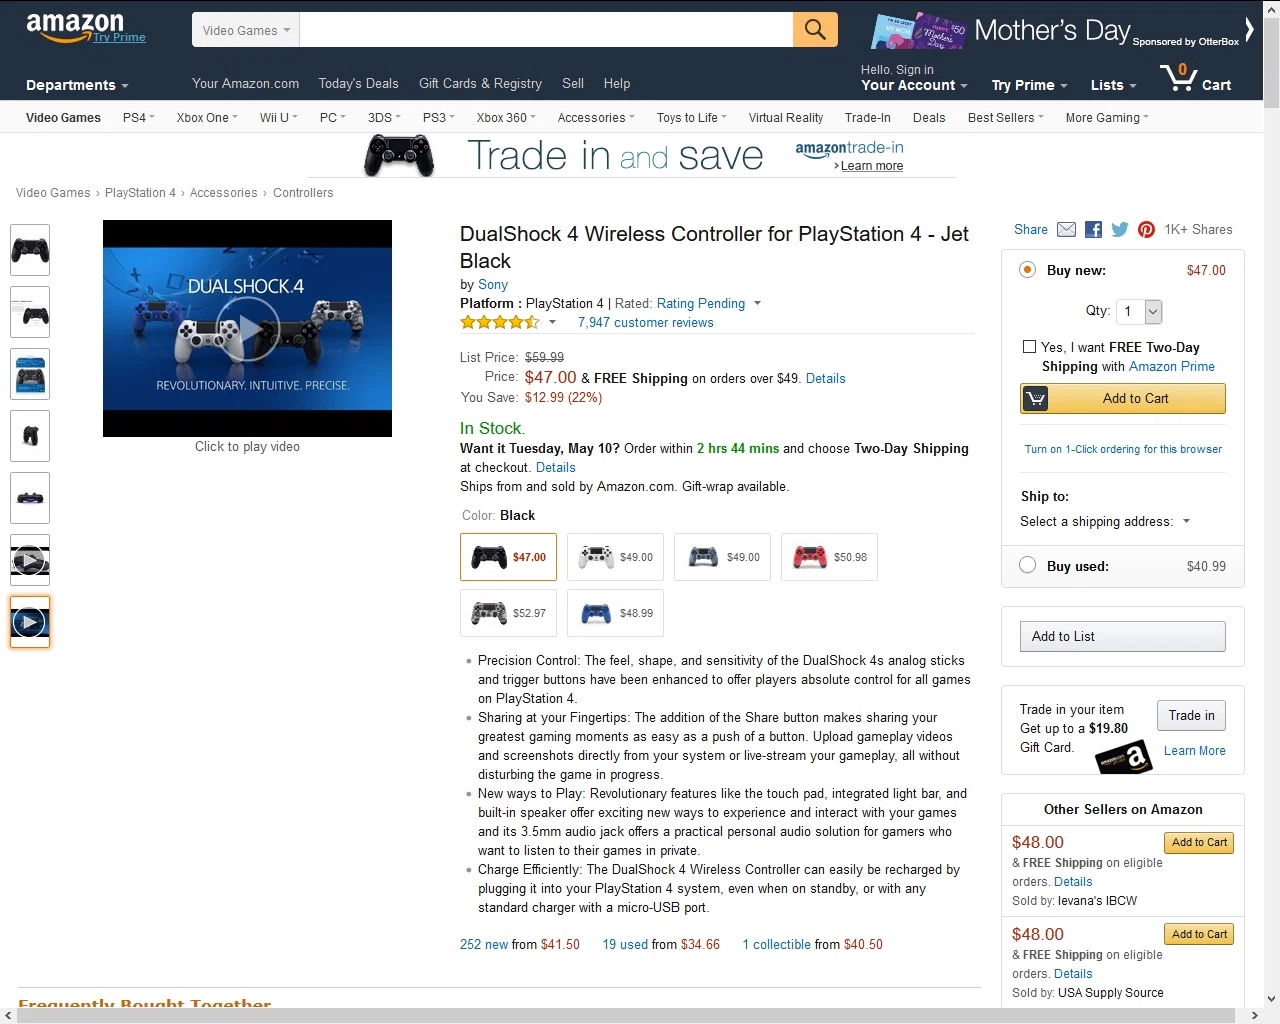Share product on Pinterest icon
Image resolution: width=1280 pixels, height=1024 pixels.
pos(1146,230)
